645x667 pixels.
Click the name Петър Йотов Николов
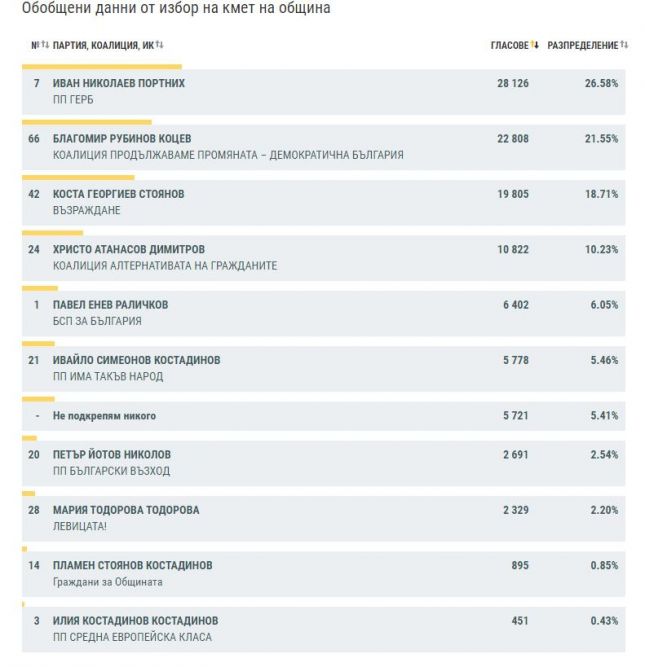111,454
